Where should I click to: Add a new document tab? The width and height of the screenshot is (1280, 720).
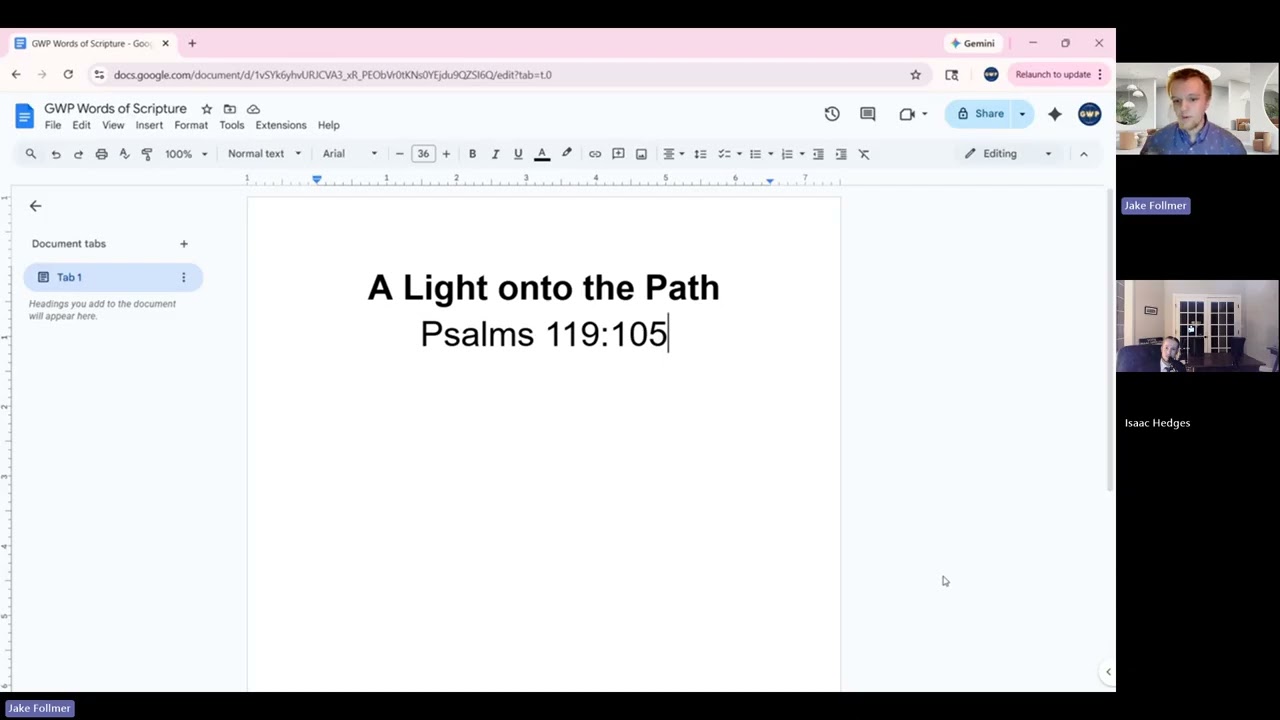184,244
